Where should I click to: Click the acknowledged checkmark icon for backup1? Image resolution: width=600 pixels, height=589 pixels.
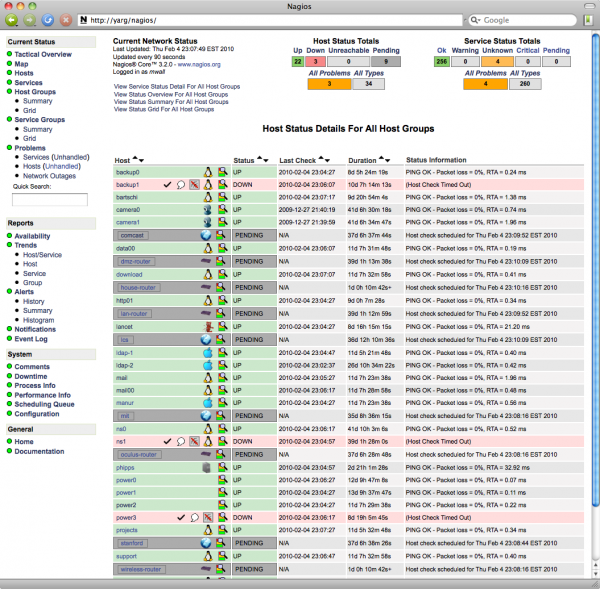tap(167, 185)
